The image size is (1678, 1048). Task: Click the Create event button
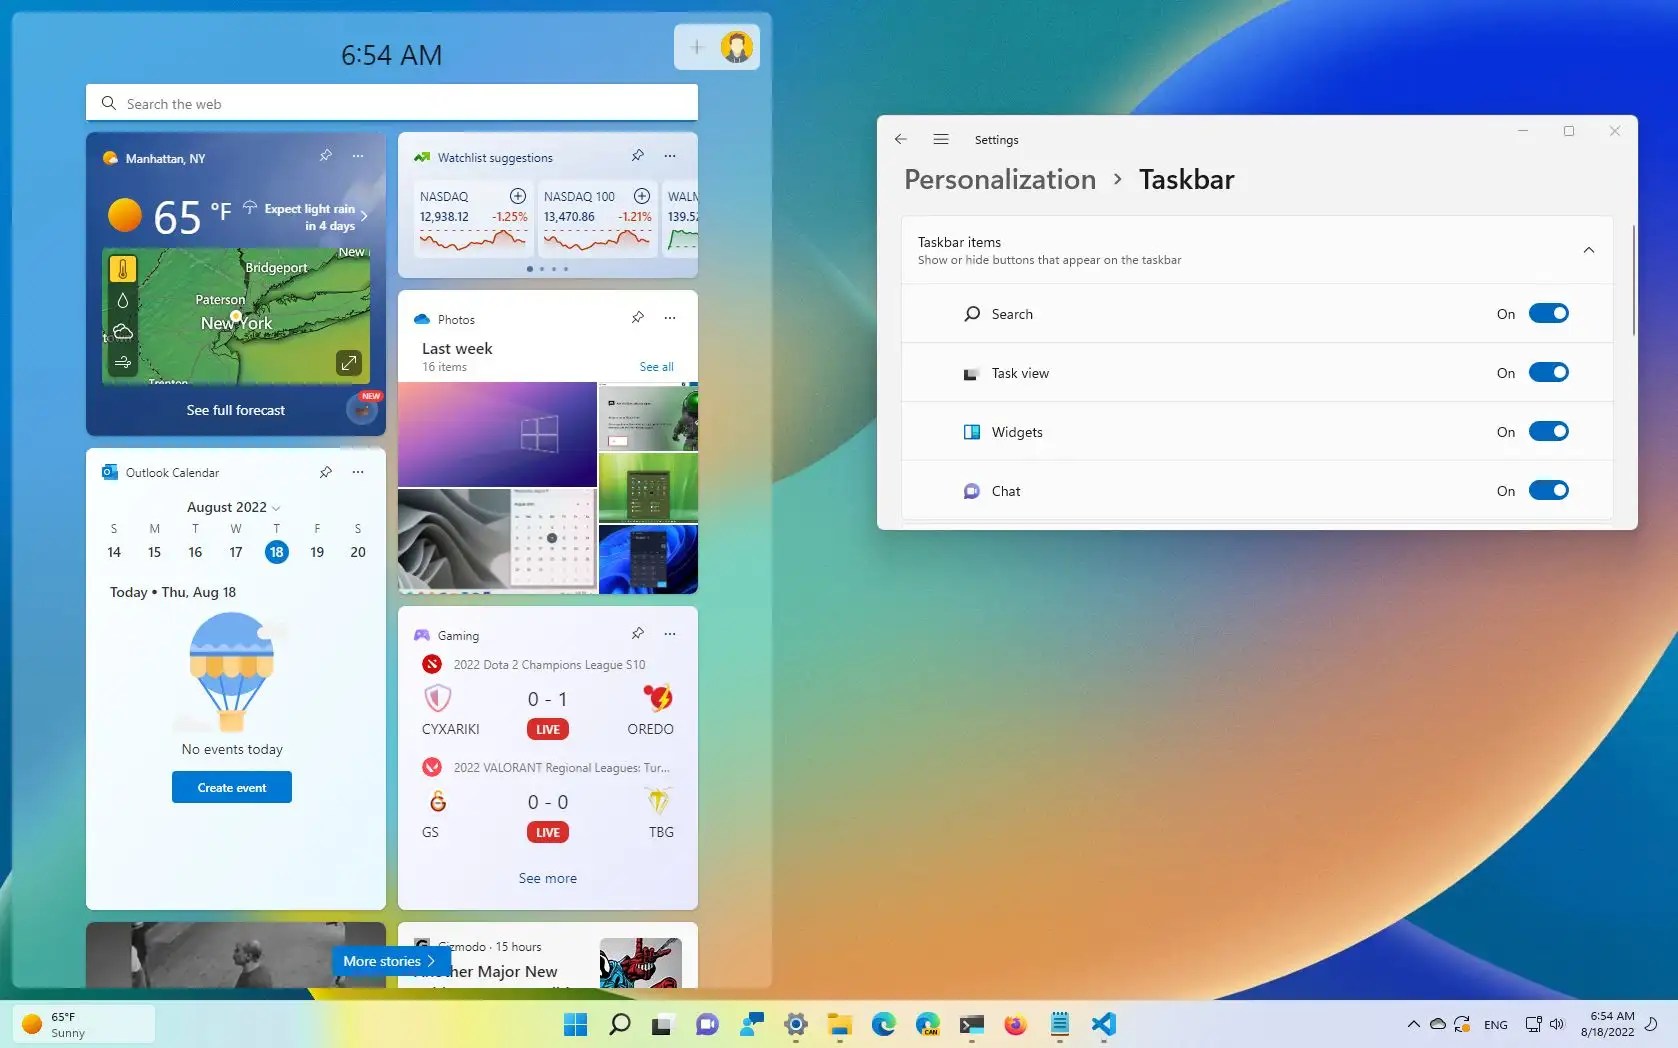[x=231, y=787]
